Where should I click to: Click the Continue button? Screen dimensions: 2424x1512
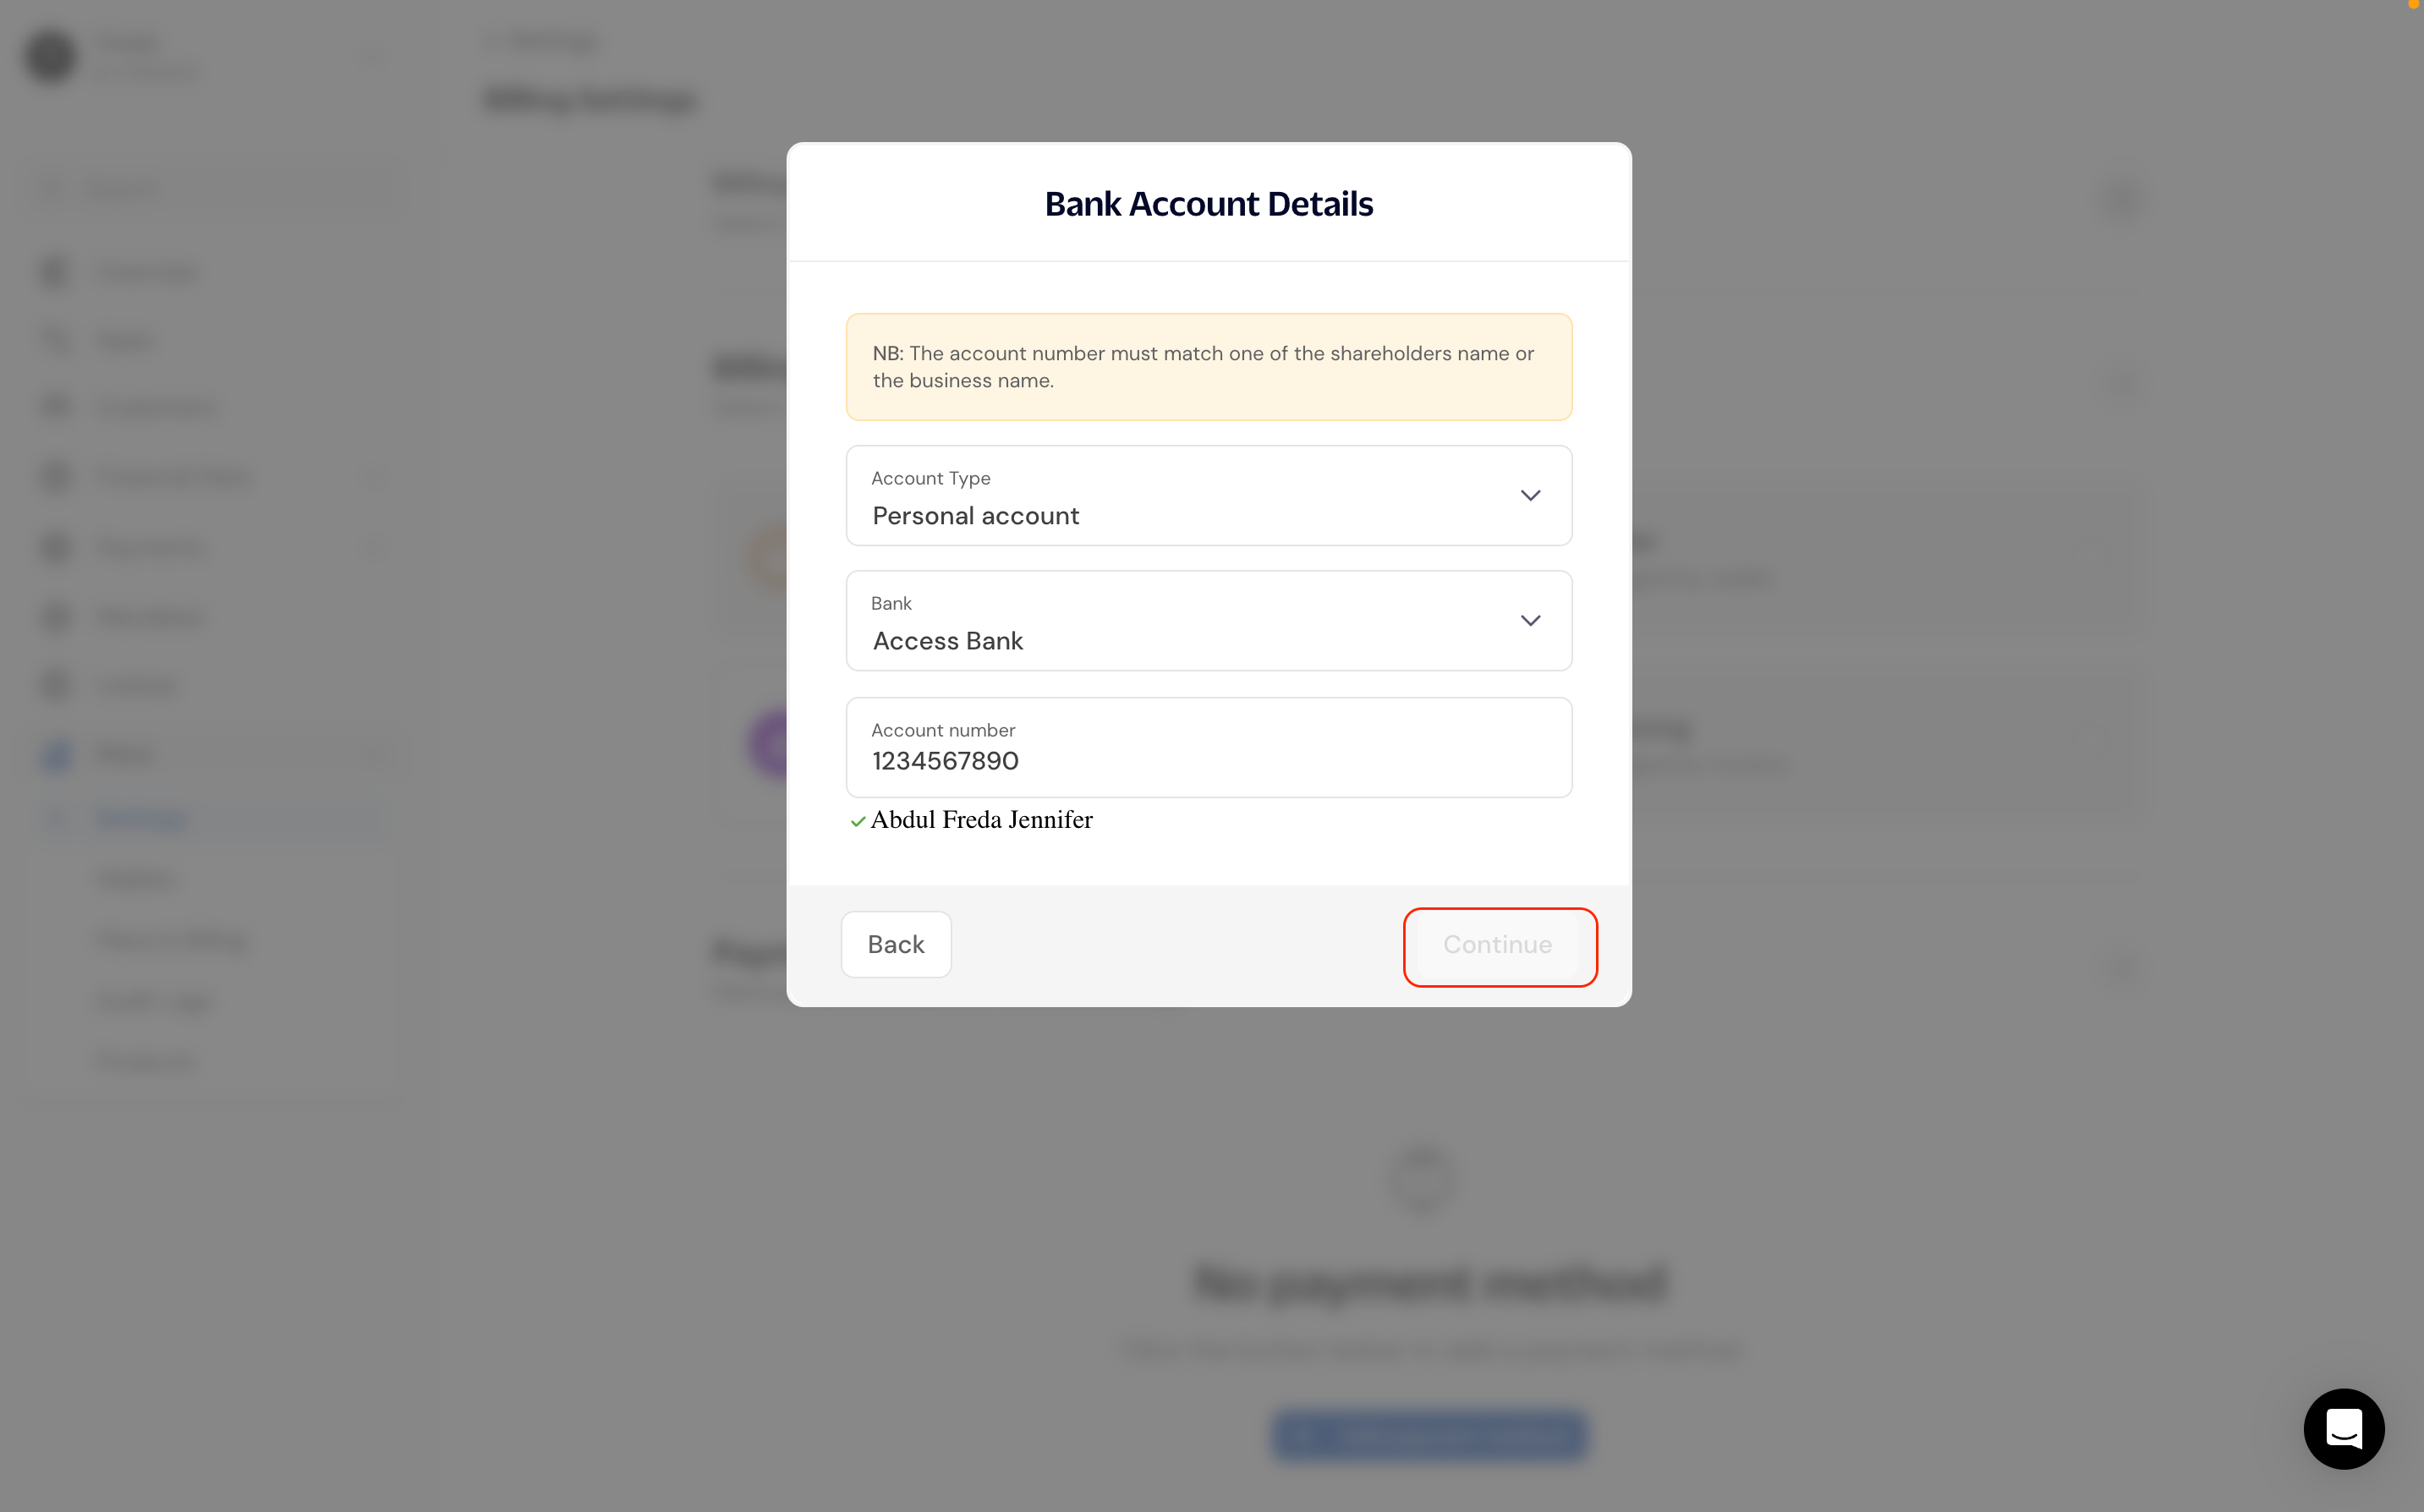(1497, 945)
